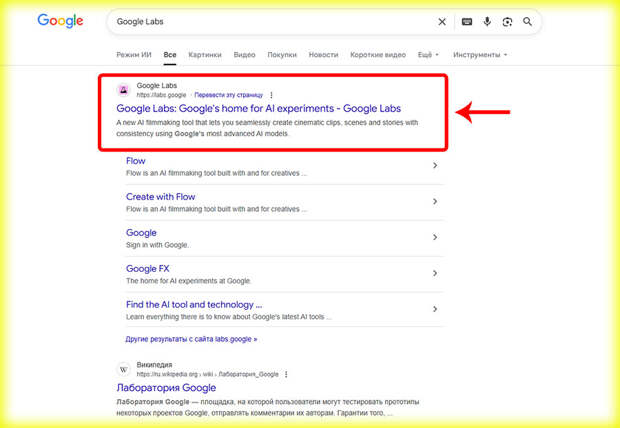Expand the Google FX sitelink chevron
The height and width of the screenshot is (428, 620).
click(x=435, y=274)
